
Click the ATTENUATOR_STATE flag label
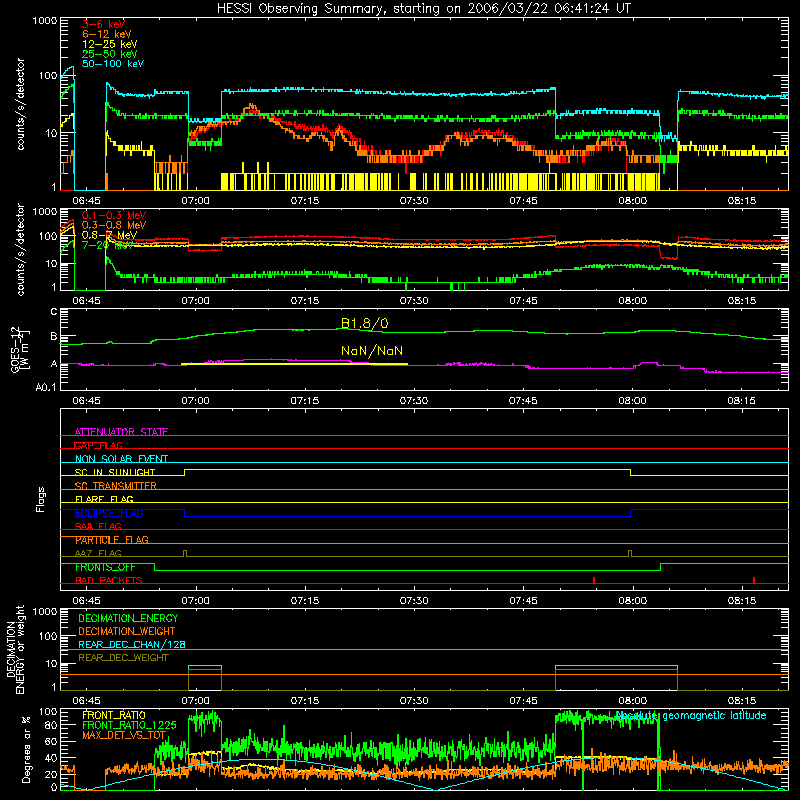coord(121,432)
